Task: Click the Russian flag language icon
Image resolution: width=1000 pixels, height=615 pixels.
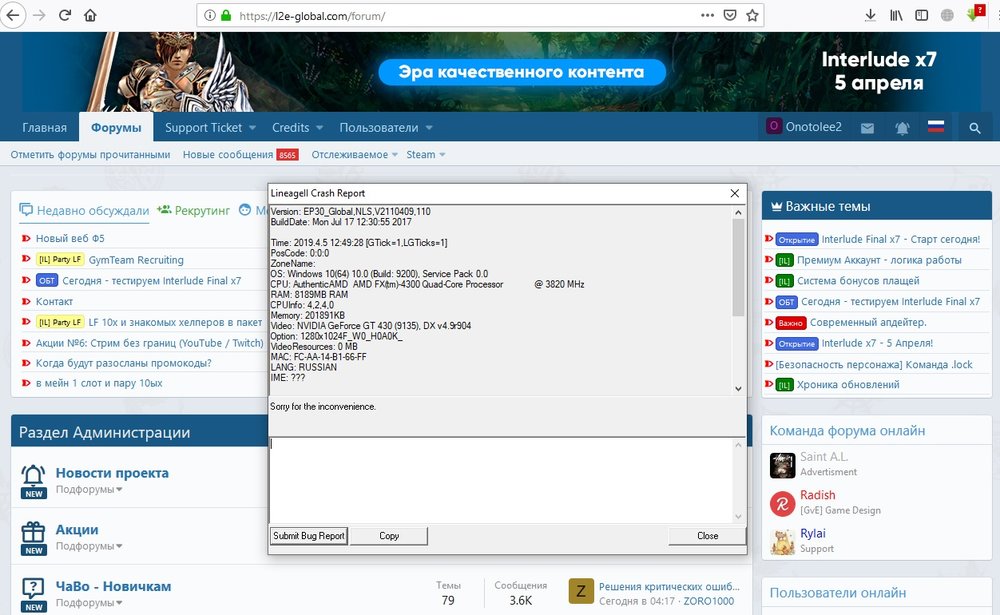Action: tap(936, 128)
